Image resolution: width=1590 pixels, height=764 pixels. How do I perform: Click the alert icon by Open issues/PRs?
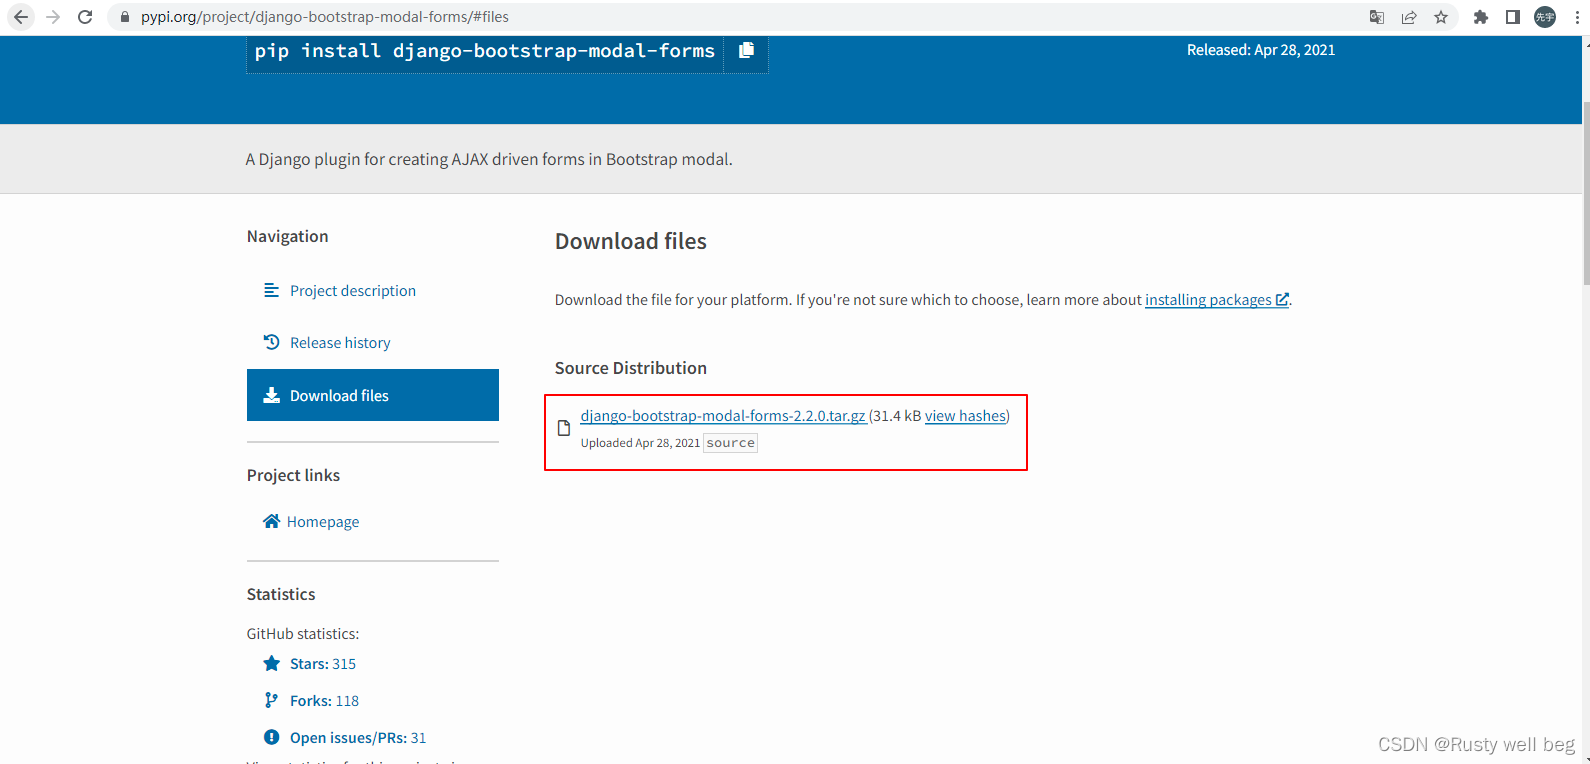[x=271, y=737]
